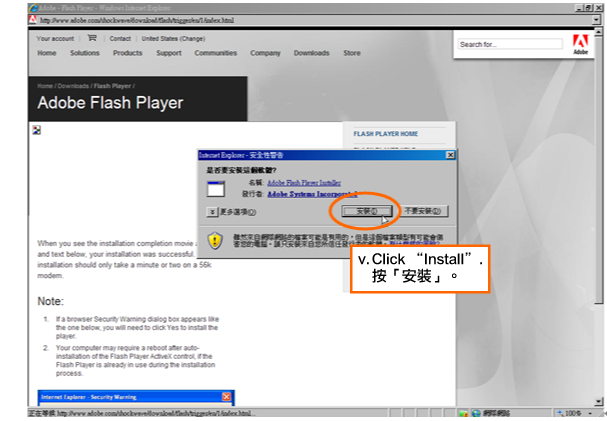
Task: Open the shopping cart icon
Action: pos(92,38)
